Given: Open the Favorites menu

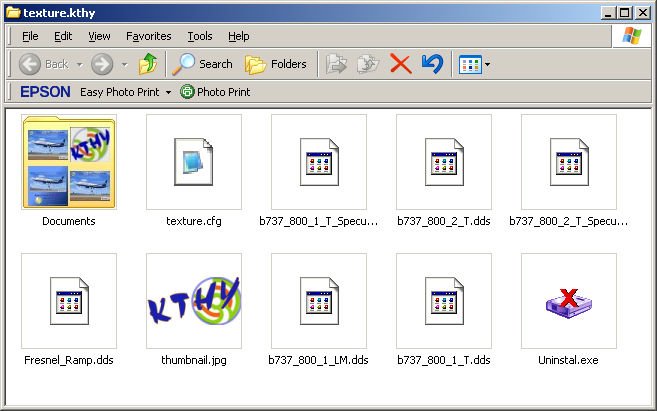Looking at the screenshot, I should [x=149, y=36].
